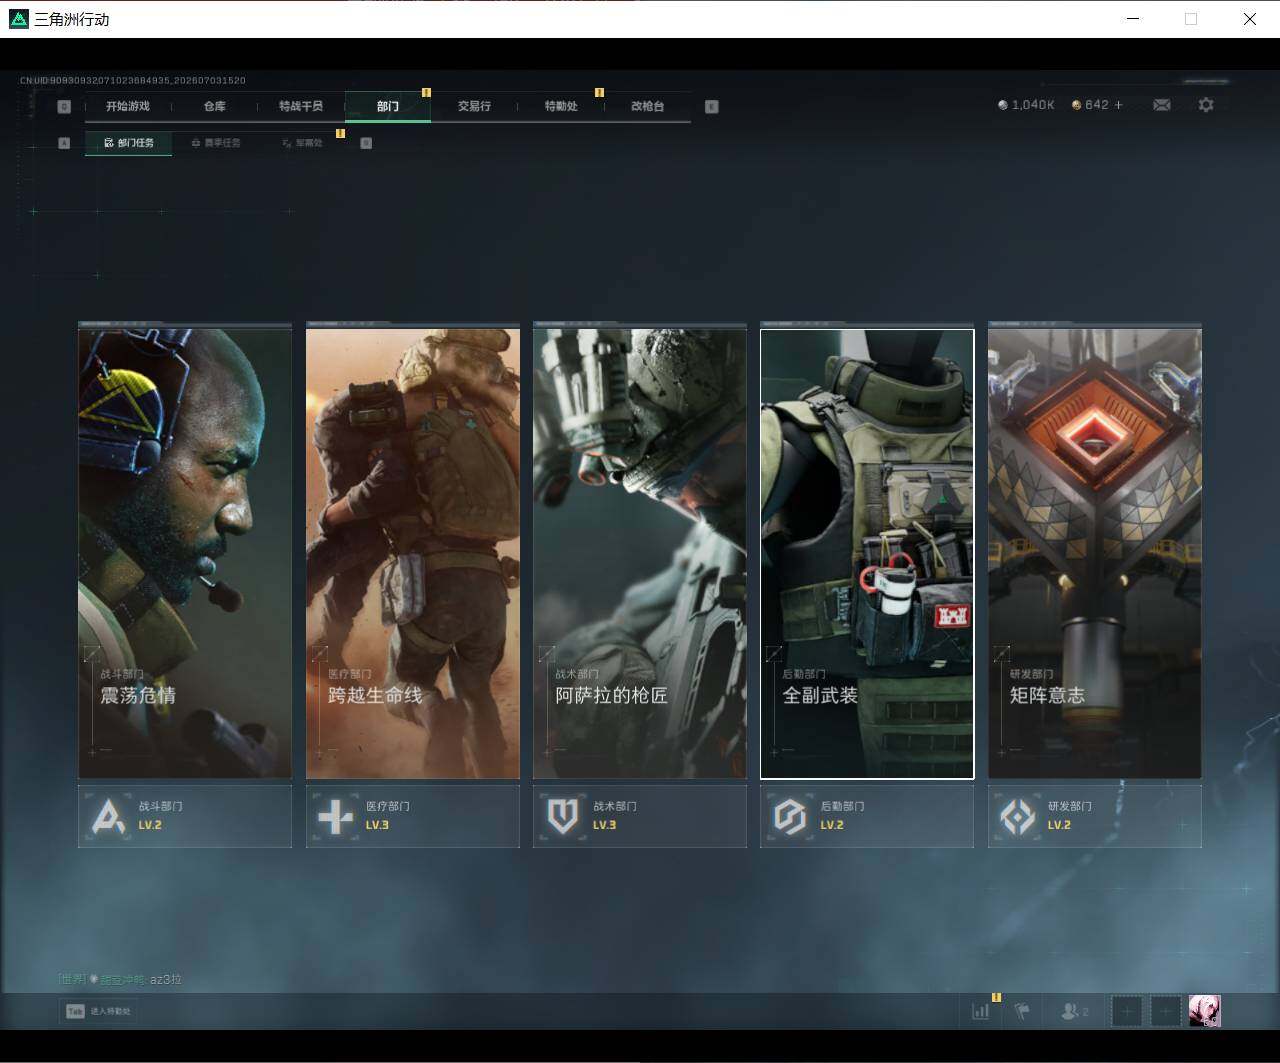The height and width of the screenshot is (1063, 1280).
Task: Click the flags icon in bottom bar
Action: [x=1021, y=1011]
